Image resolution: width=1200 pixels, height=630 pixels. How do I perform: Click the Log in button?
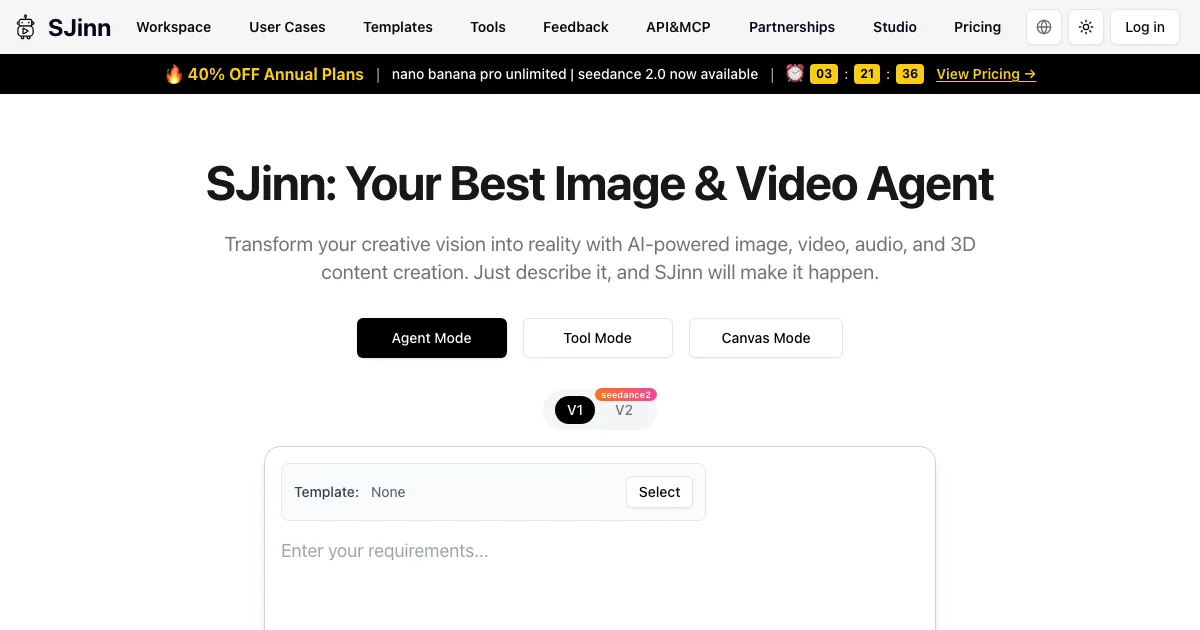coord(1145,27)
